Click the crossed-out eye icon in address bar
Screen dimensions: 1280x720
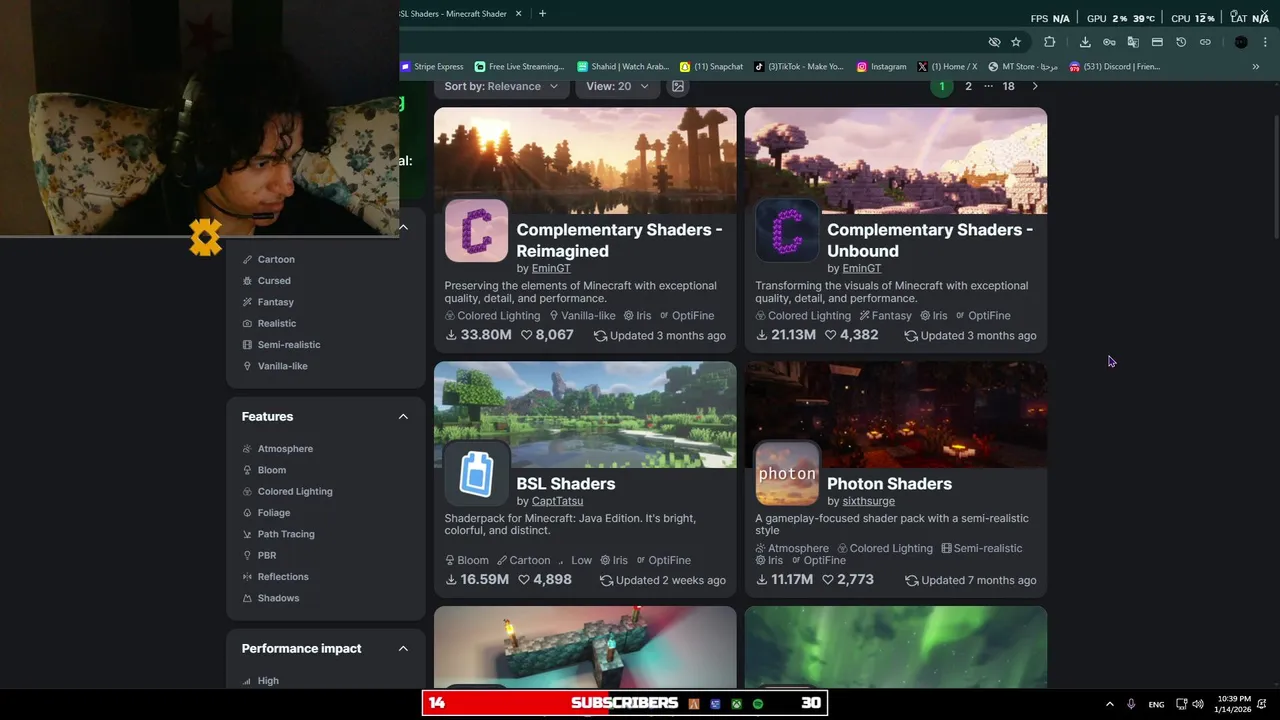click(994, 42)
